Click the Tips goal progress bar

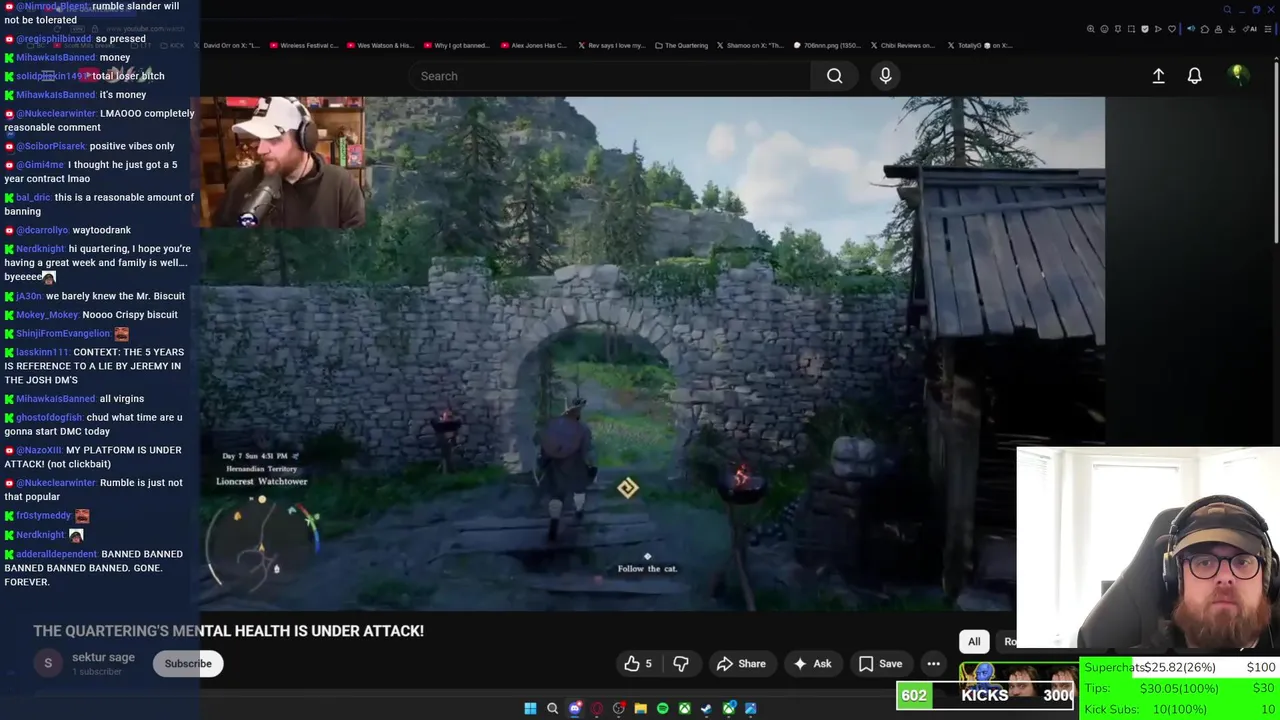pyautogui.click(x=1180, y=688)
